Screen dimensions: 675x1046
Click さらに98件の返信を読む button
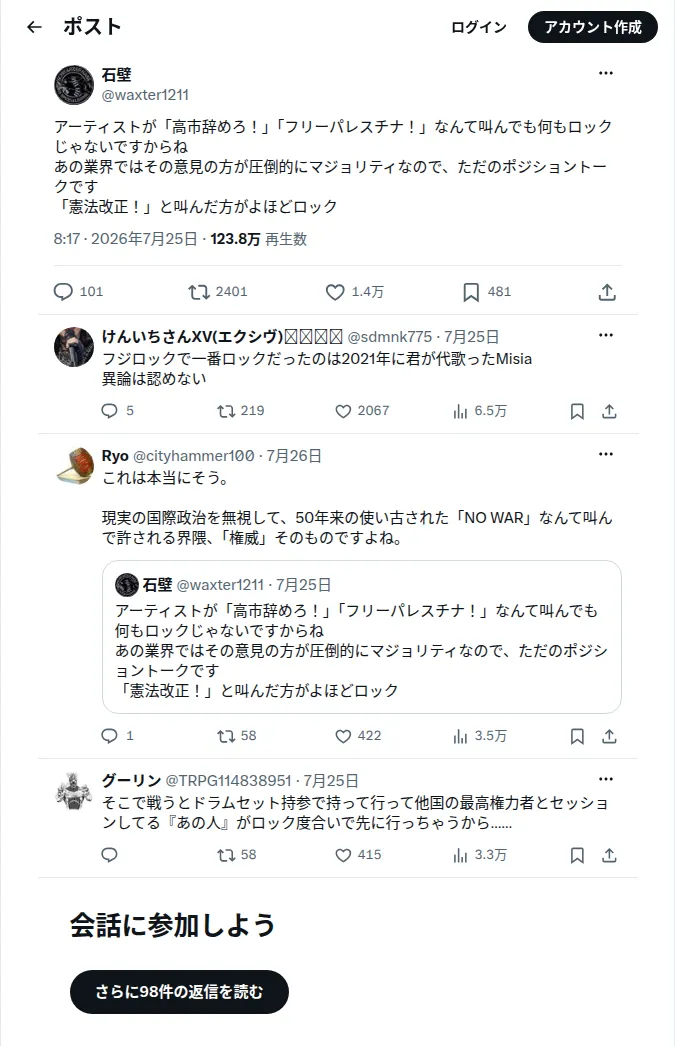coord(179,991)
